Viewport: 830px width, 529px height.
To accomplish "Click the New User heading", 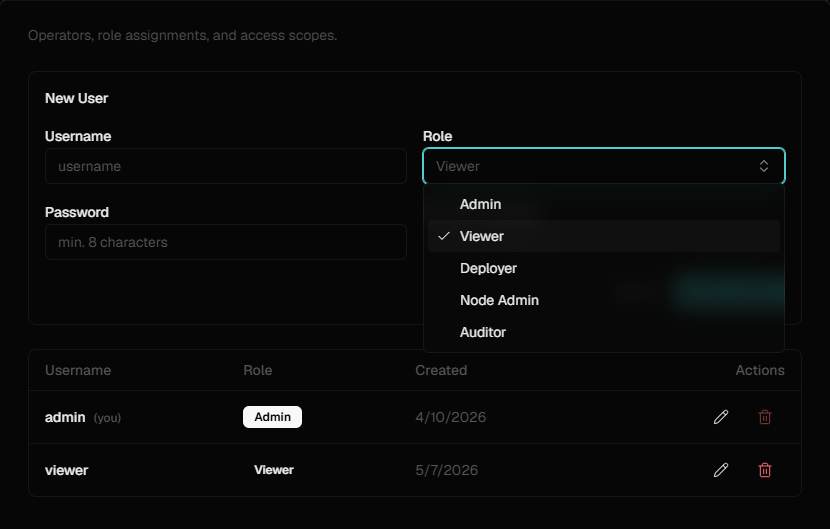I will coord(76,98).
